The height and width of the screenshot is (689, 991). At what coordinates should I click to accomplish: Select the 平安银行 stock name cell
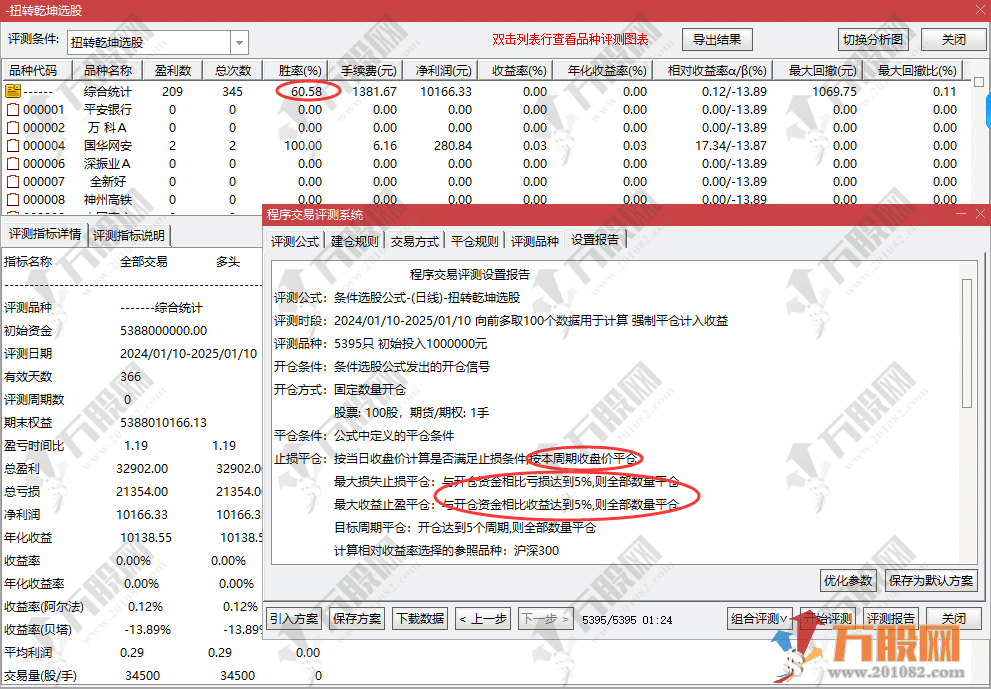click(107, 109)
